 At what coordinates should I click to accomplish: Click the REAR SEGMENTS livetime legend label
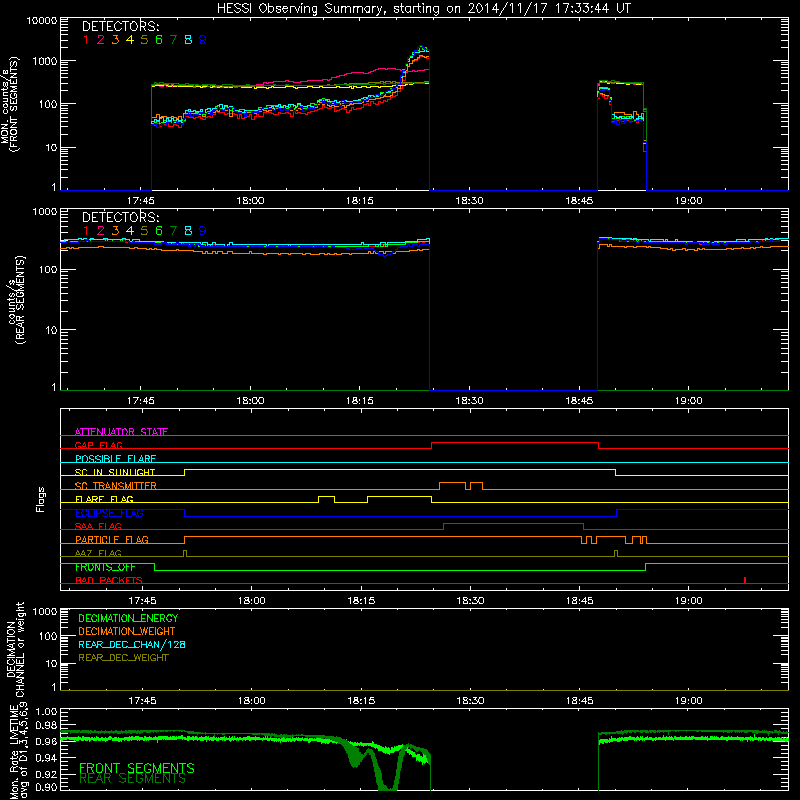pos(133,779)
